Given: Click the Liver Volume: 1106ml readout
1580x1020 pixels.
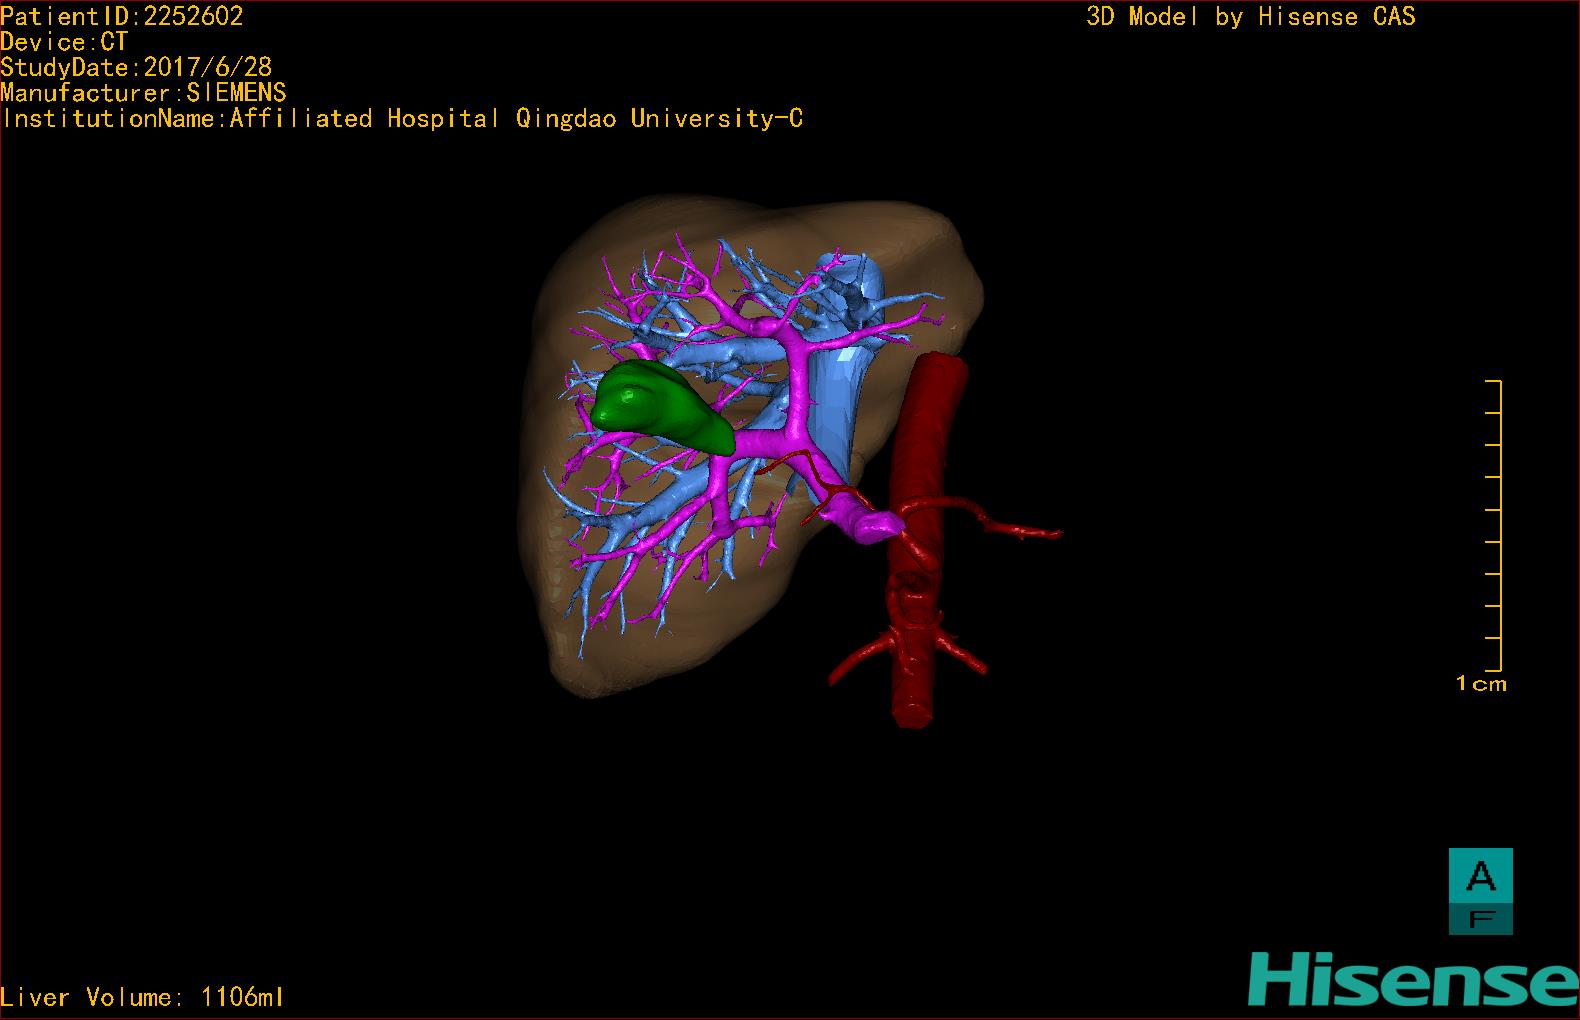Looking at the screenshot, I should (x=143, y=997).
